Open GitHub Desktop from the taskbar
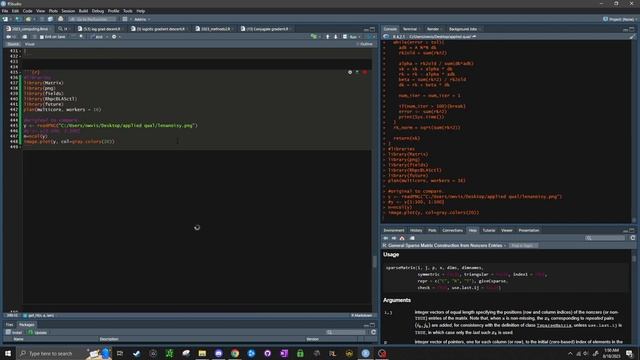Viewport: 640px width, 360px height. coord(267,353)
